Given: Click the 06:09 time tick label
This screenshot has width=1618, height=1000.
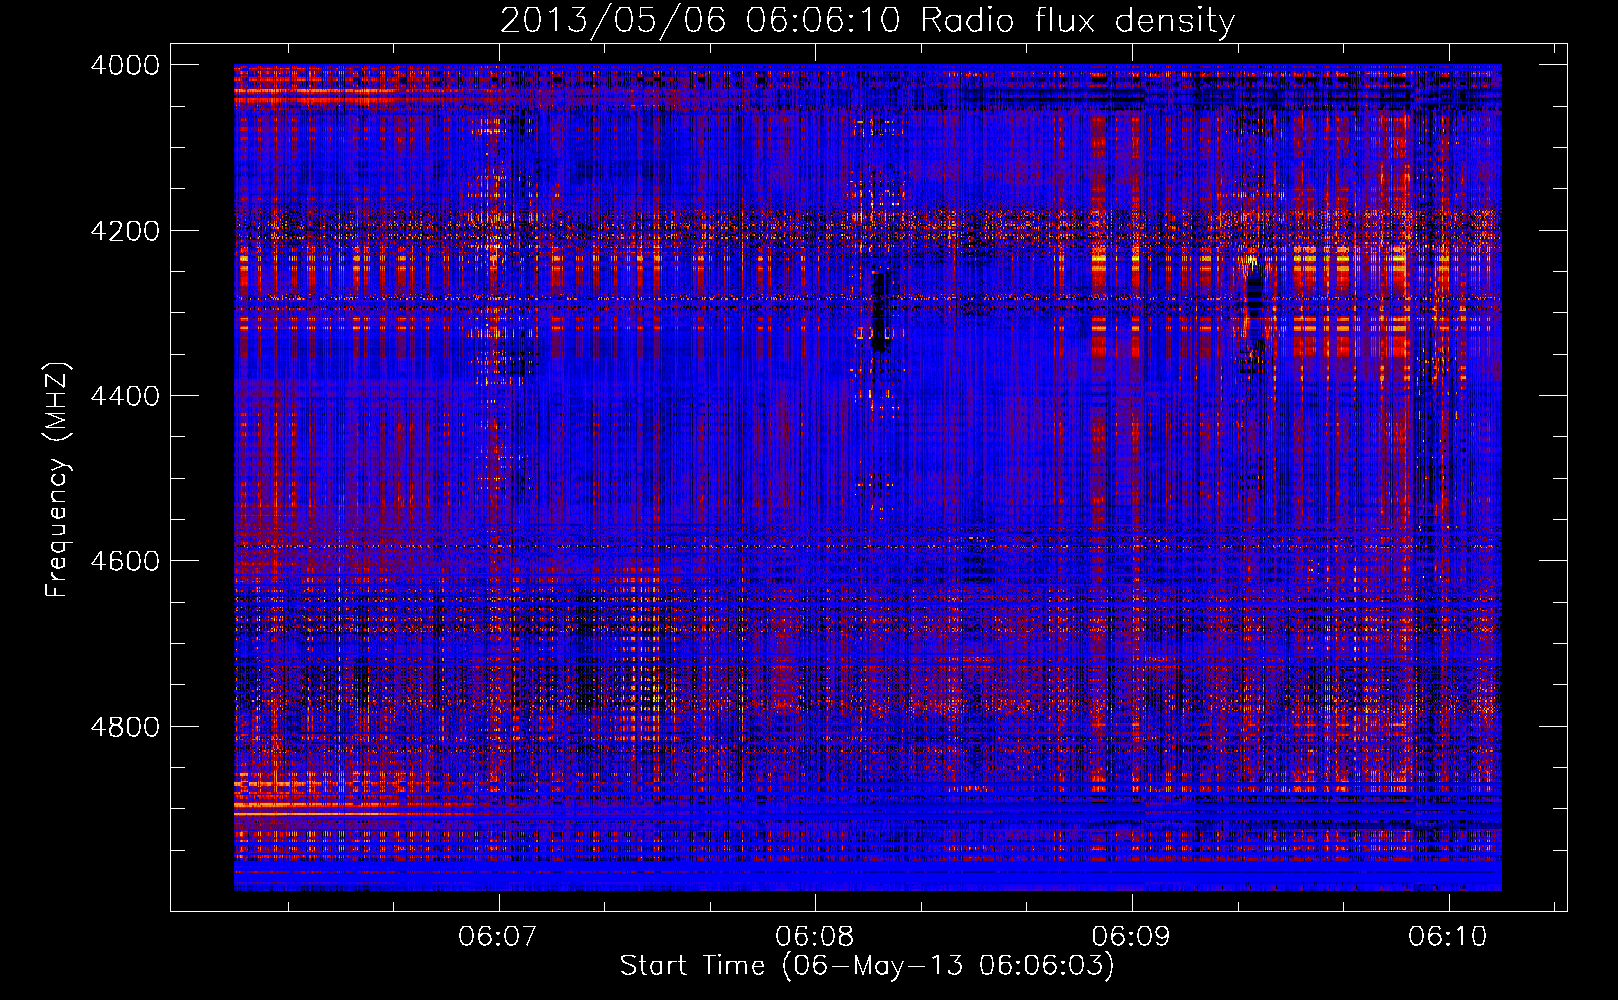Looking at the screenshot, I should pyautogui.click(x=1131, y=937).
